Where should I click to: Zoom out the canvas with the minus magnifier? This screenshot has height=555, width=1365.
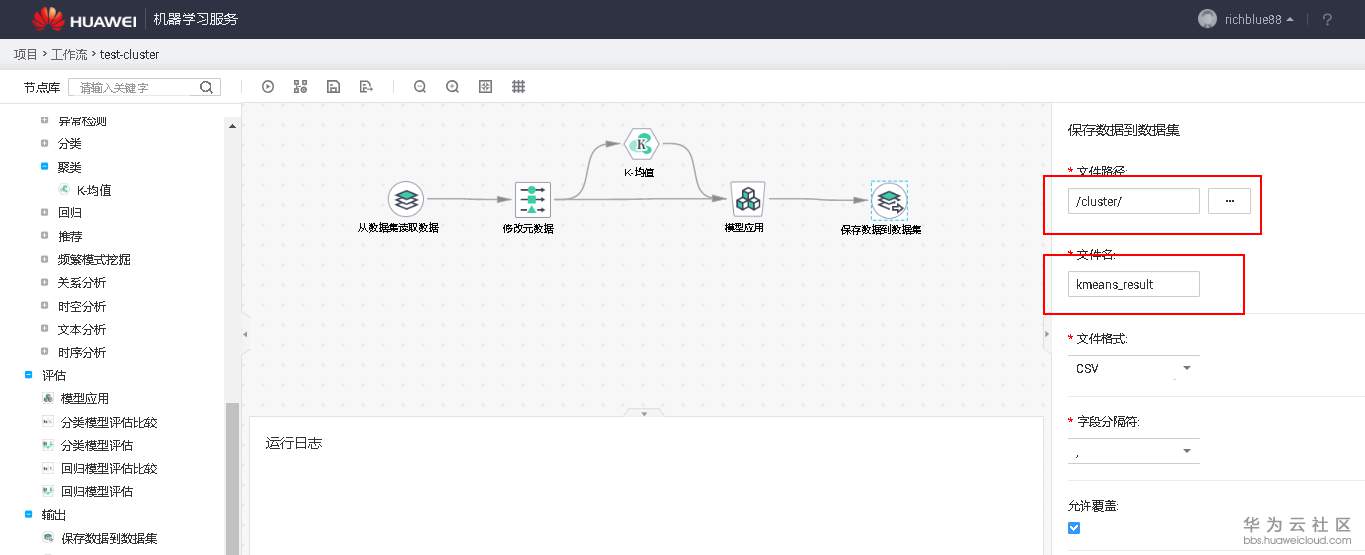tap(420, 87)
